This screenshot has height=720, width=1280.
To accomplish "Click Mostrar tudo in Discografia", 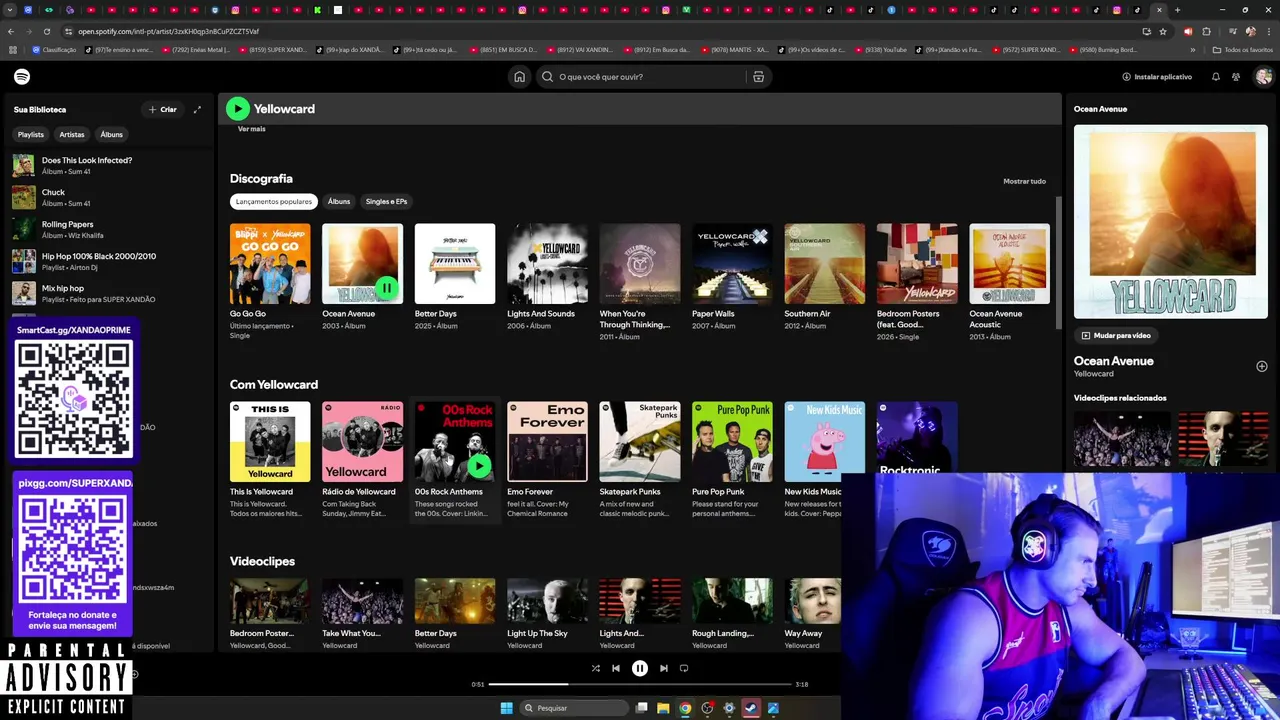I will click(x=1024, y=181).
